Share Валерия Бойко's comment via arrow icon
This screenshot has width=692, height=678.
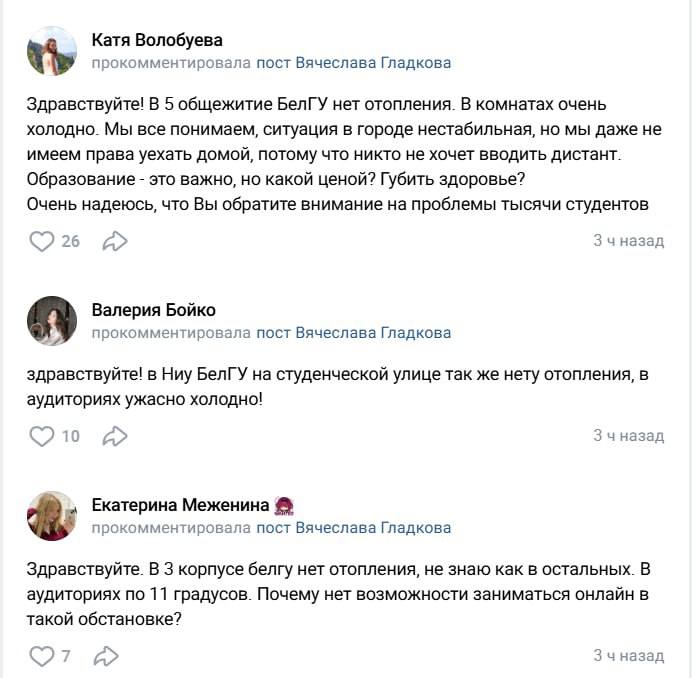115,436
